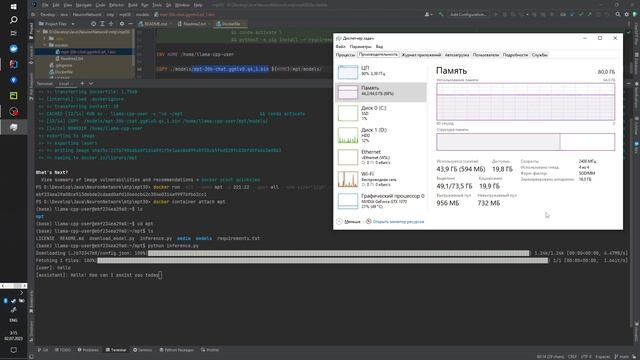Image resolution: width=640 pixels, height=360 pixels.
Task: Switch to Подробности tab in Task Manager
Action: point(515,55)
